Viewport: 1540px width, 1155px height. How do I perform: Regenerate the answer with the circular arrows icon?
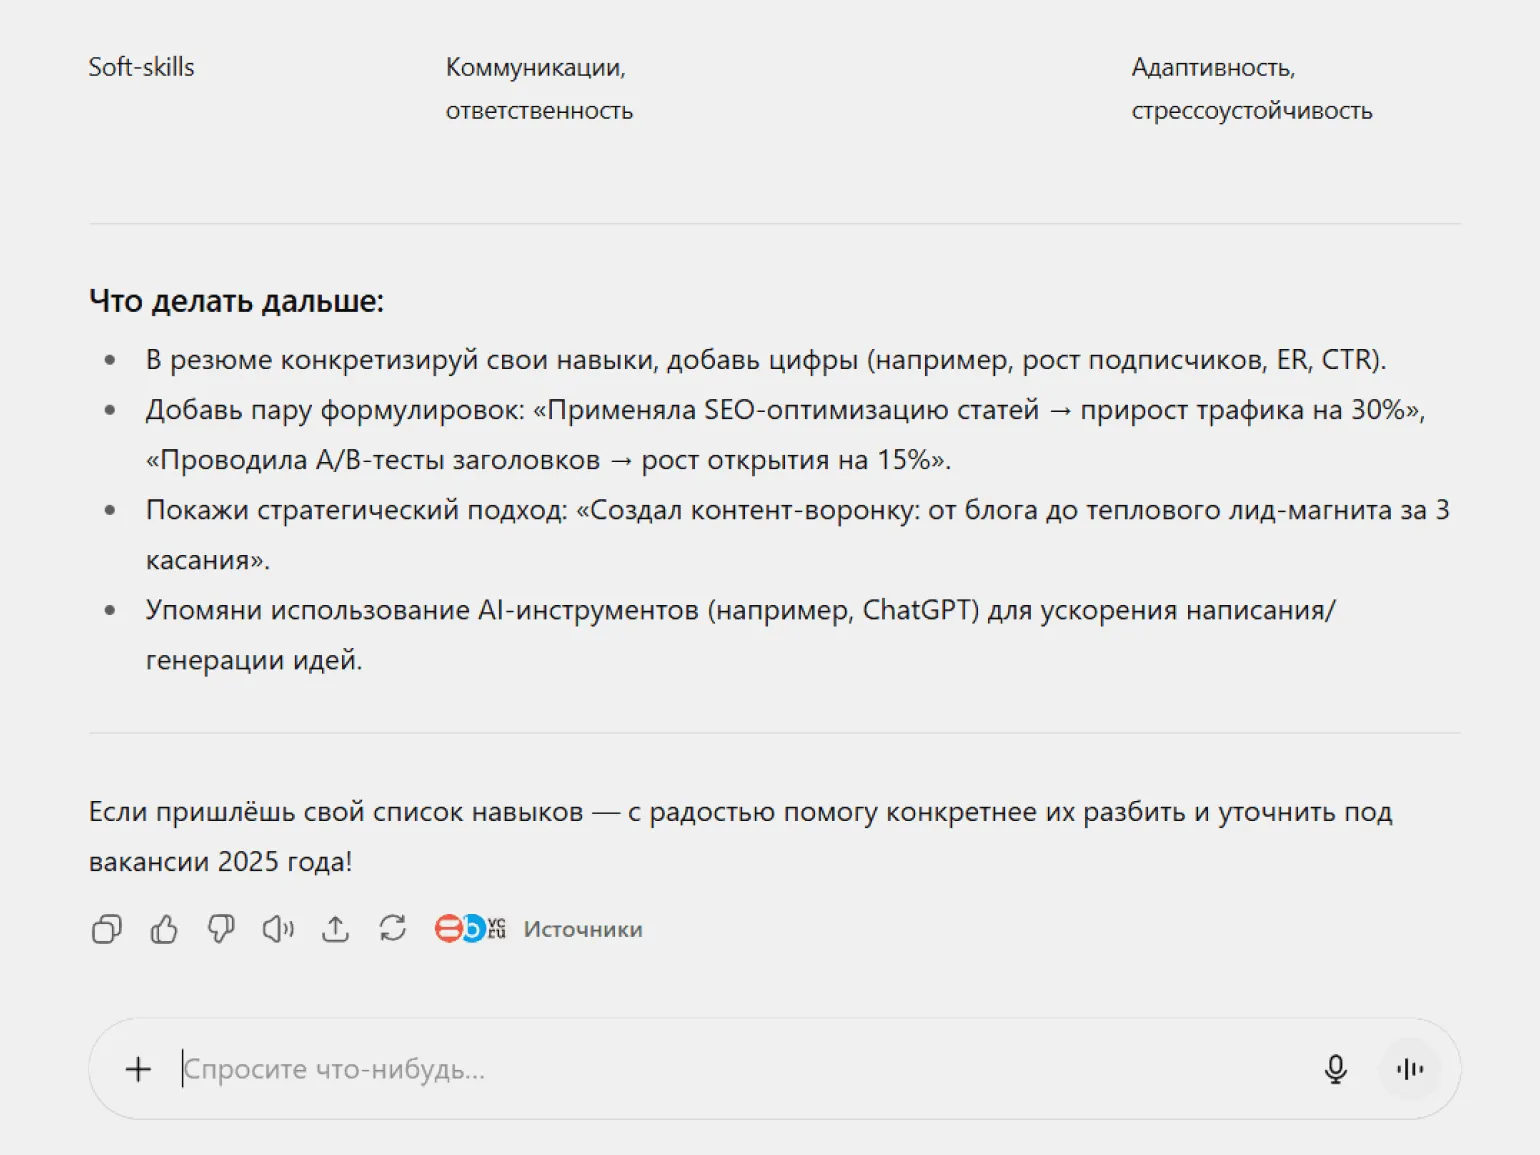pyautogui.click(x=392, y=929)
